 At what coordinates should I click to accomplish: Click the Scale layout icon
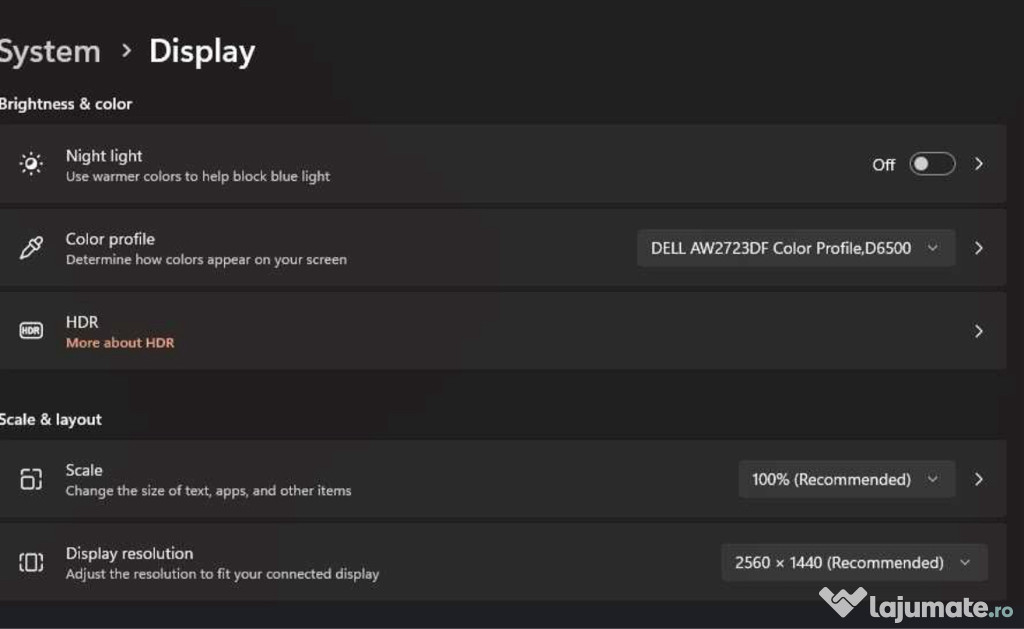[31, 479]
